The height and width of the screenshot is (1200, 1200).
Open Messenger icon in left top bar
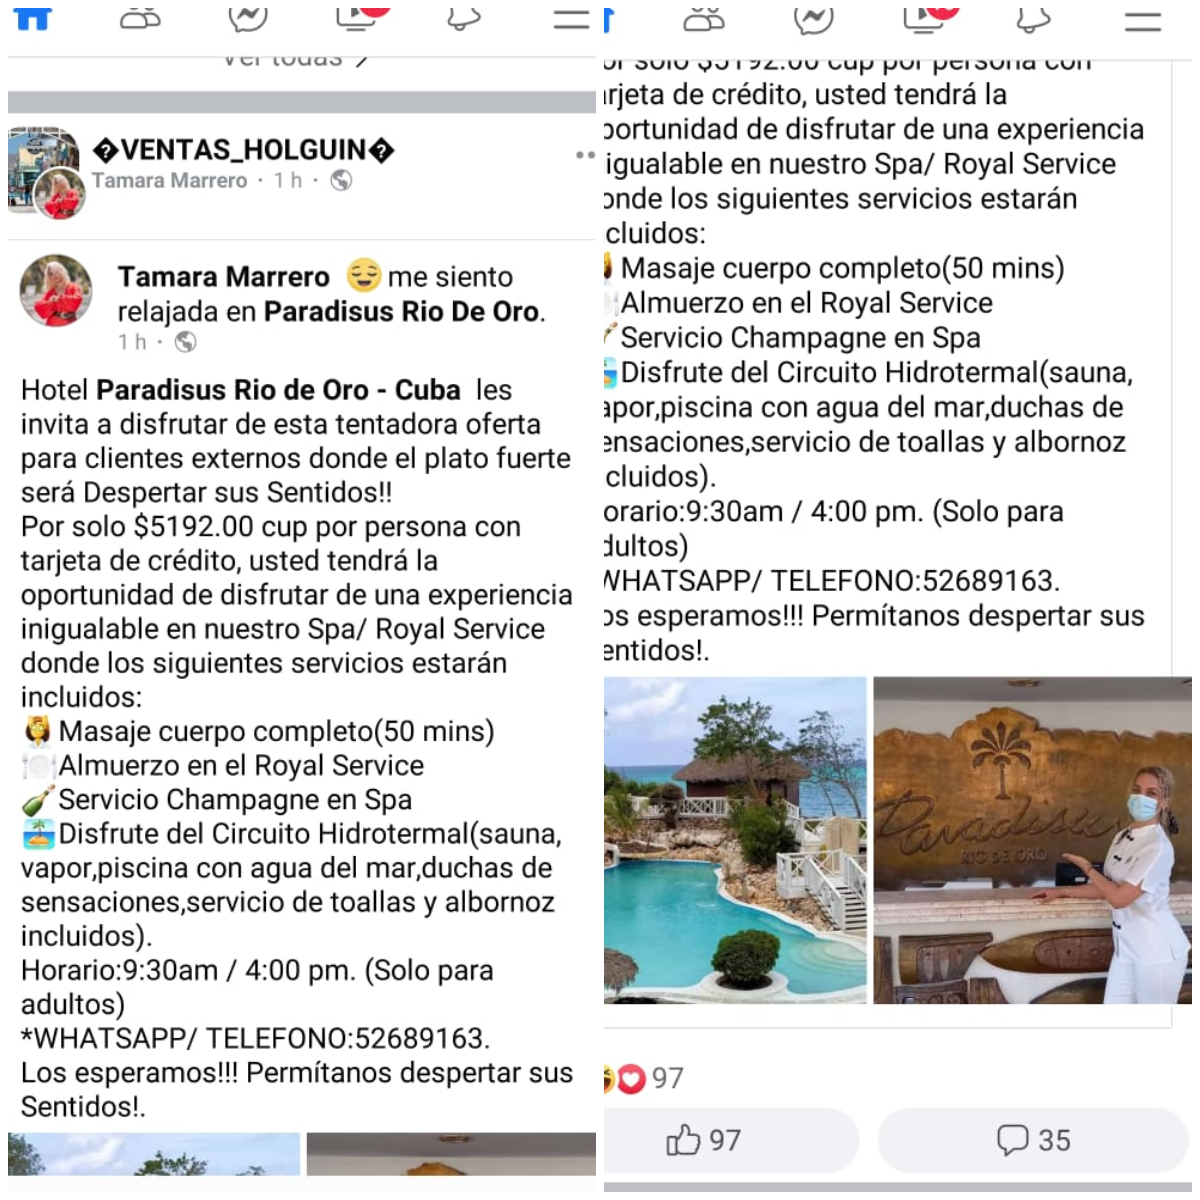[x=247, y=18]
